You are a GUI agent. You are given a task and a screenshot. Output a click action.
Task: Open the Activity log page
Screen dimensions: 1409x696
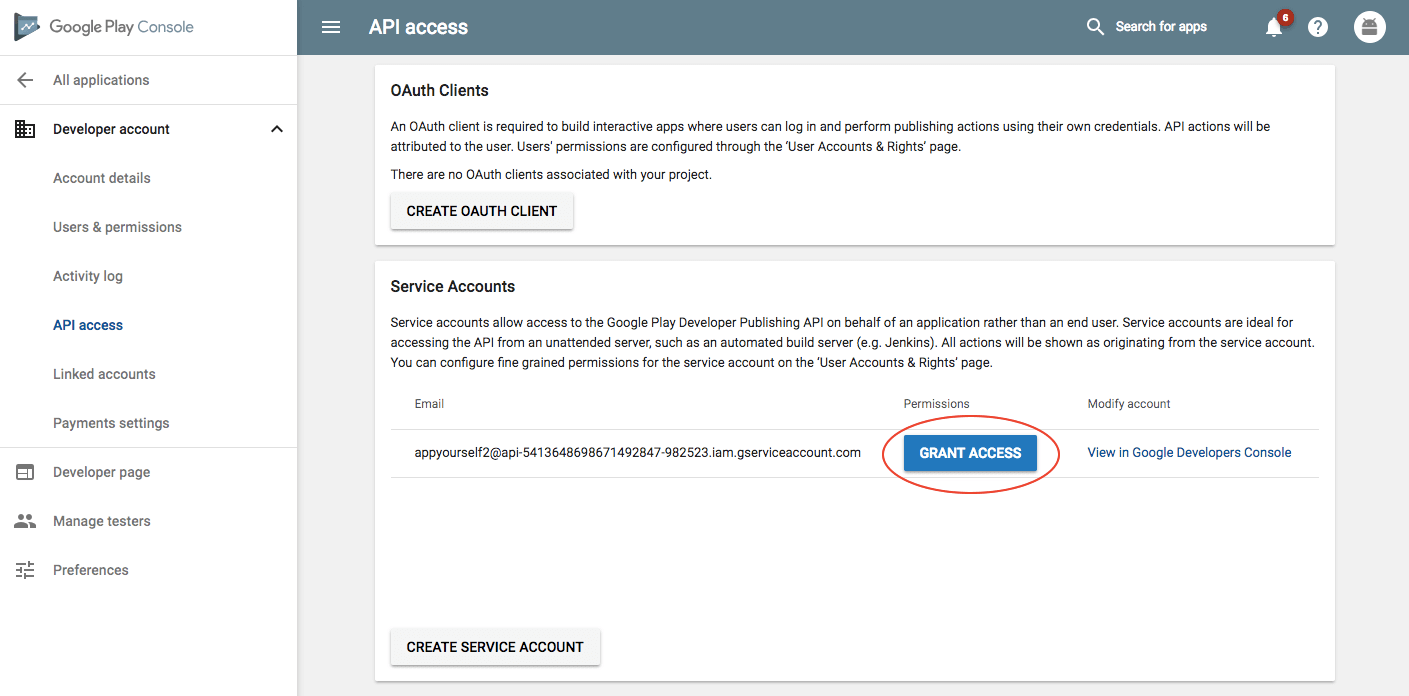click(x=88, y=276)
